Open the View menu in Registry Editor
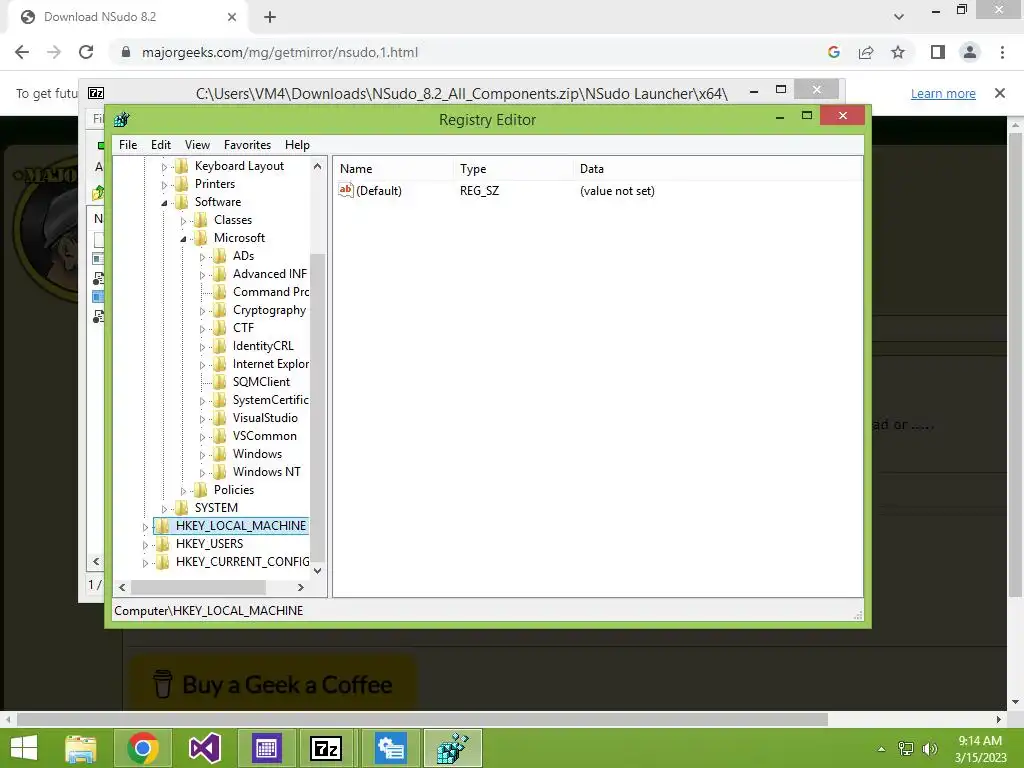Screen dimensions: 1024x768 point(197,145)
